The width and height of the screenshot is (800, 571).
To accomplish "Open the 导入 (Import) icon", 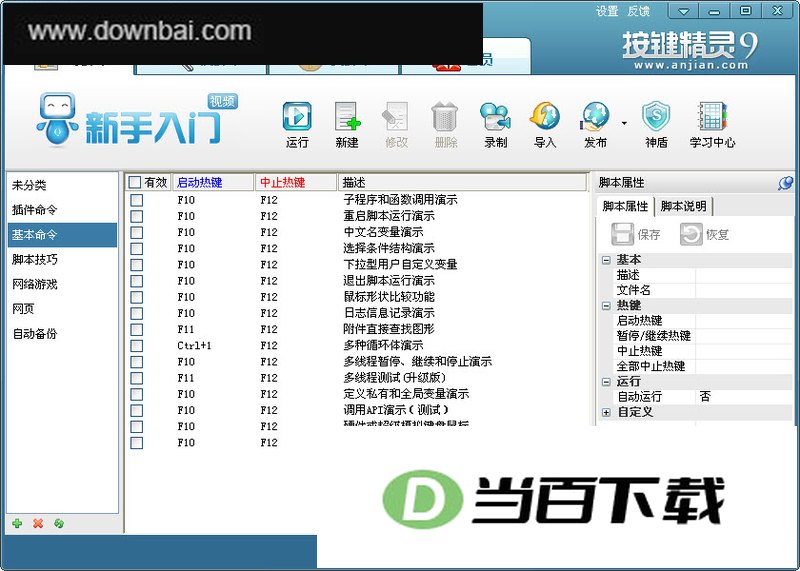I will pyautogui.click(x=544, y=116).
